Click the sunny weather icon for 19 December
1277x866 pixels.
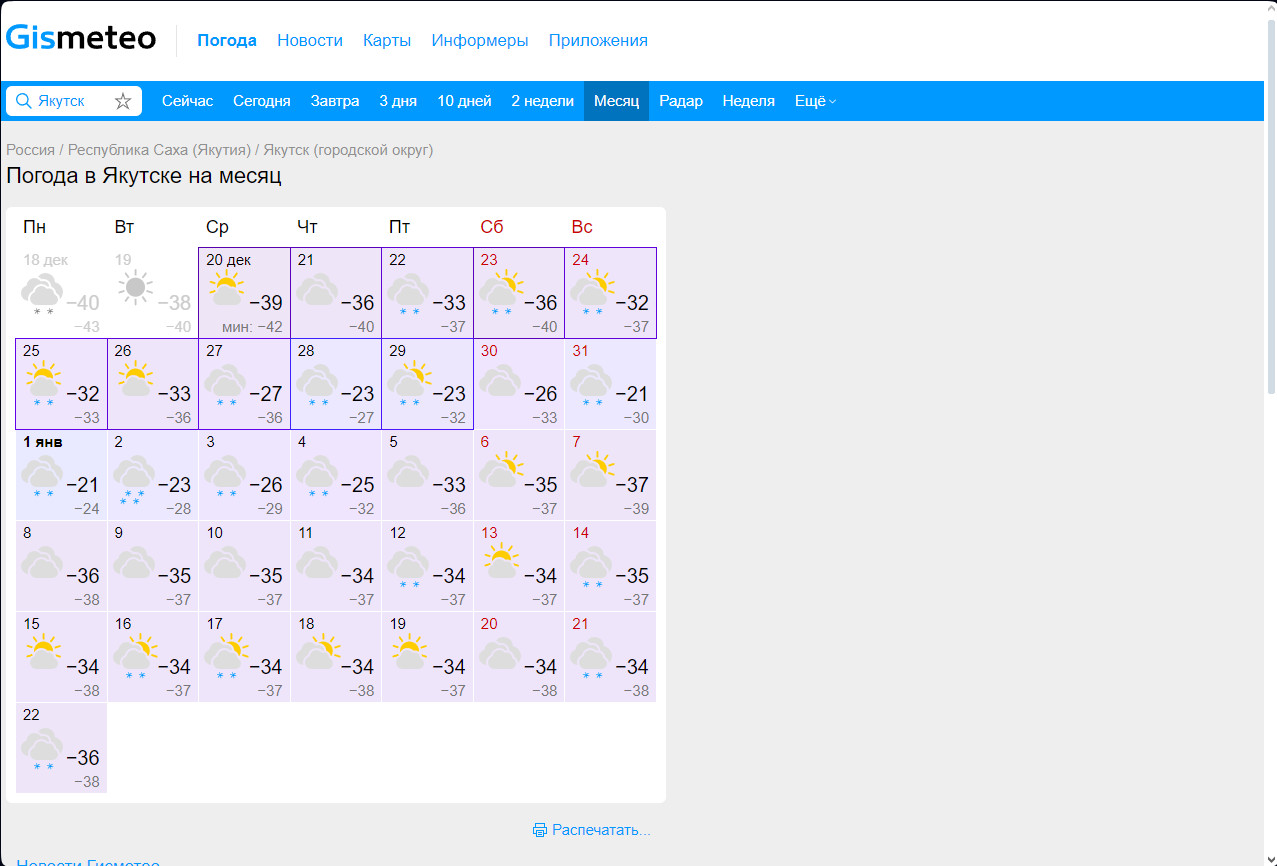135,288
